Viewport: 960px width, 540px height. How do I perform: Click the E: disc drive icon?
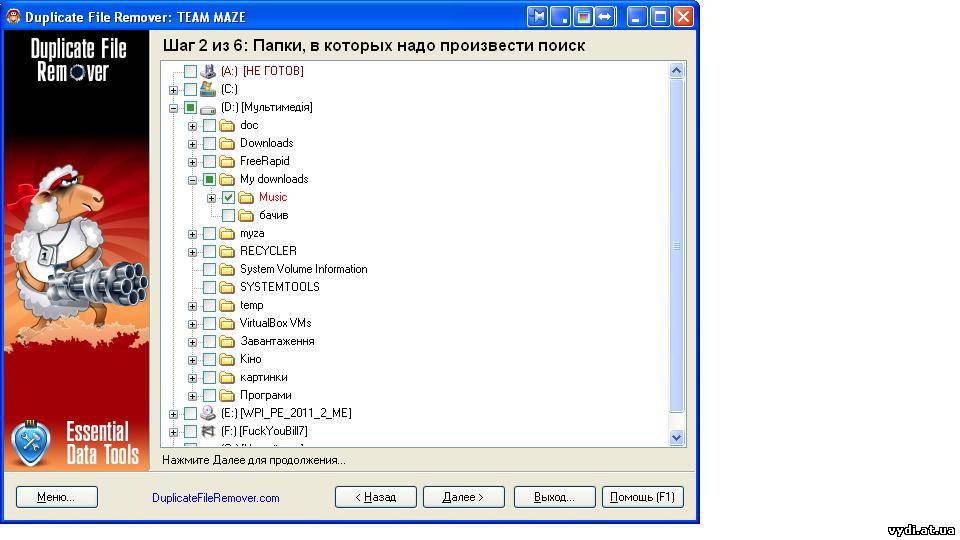(208, 413)
